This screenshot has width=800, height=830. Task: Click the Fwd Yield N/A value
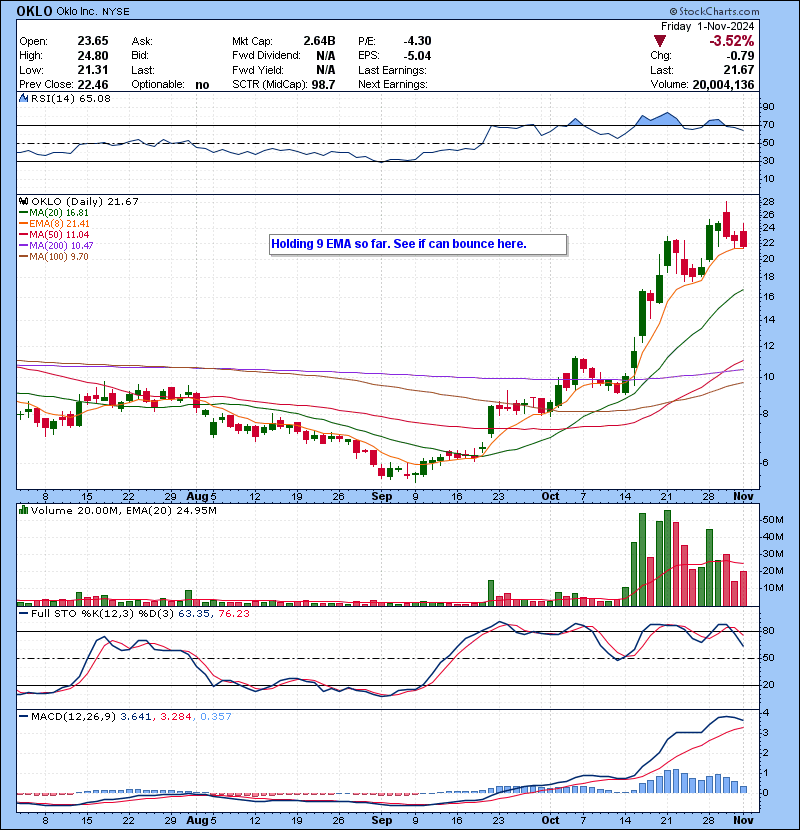(x=326, y=70)
